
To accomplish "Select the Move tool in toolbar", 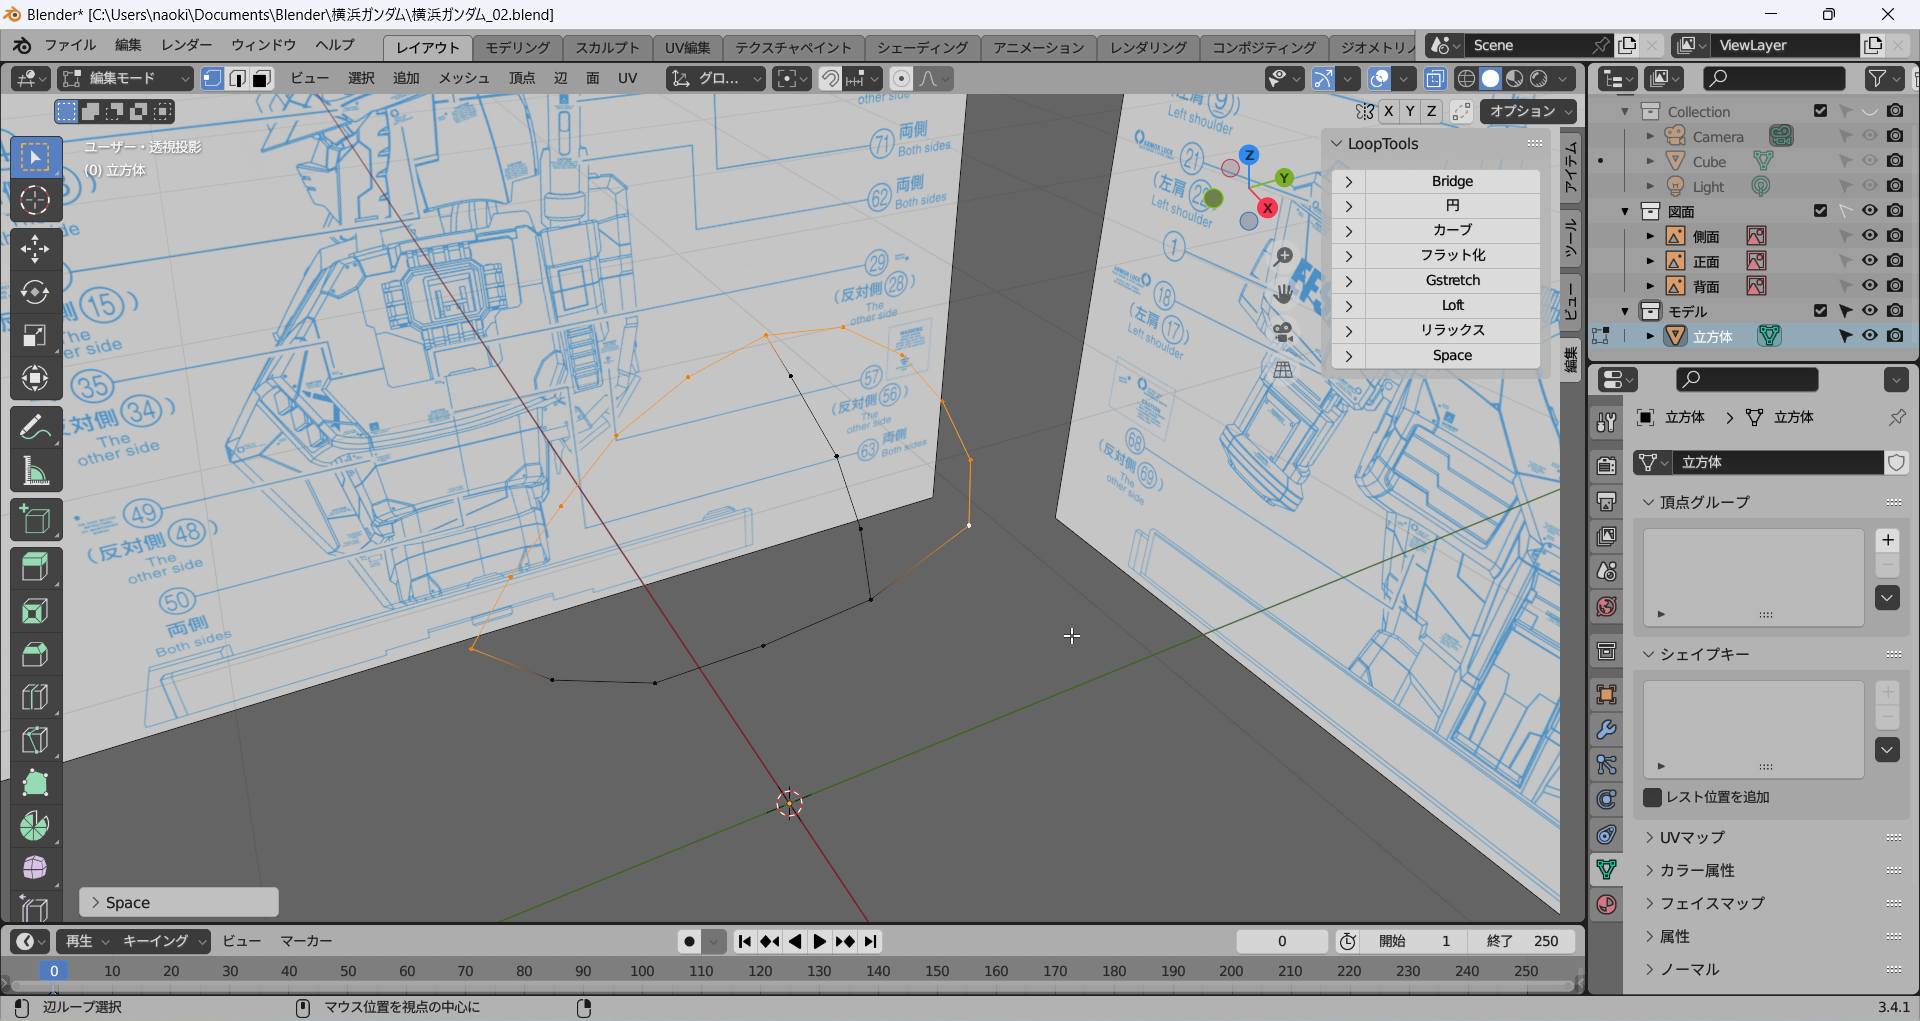I will point(35,248).
